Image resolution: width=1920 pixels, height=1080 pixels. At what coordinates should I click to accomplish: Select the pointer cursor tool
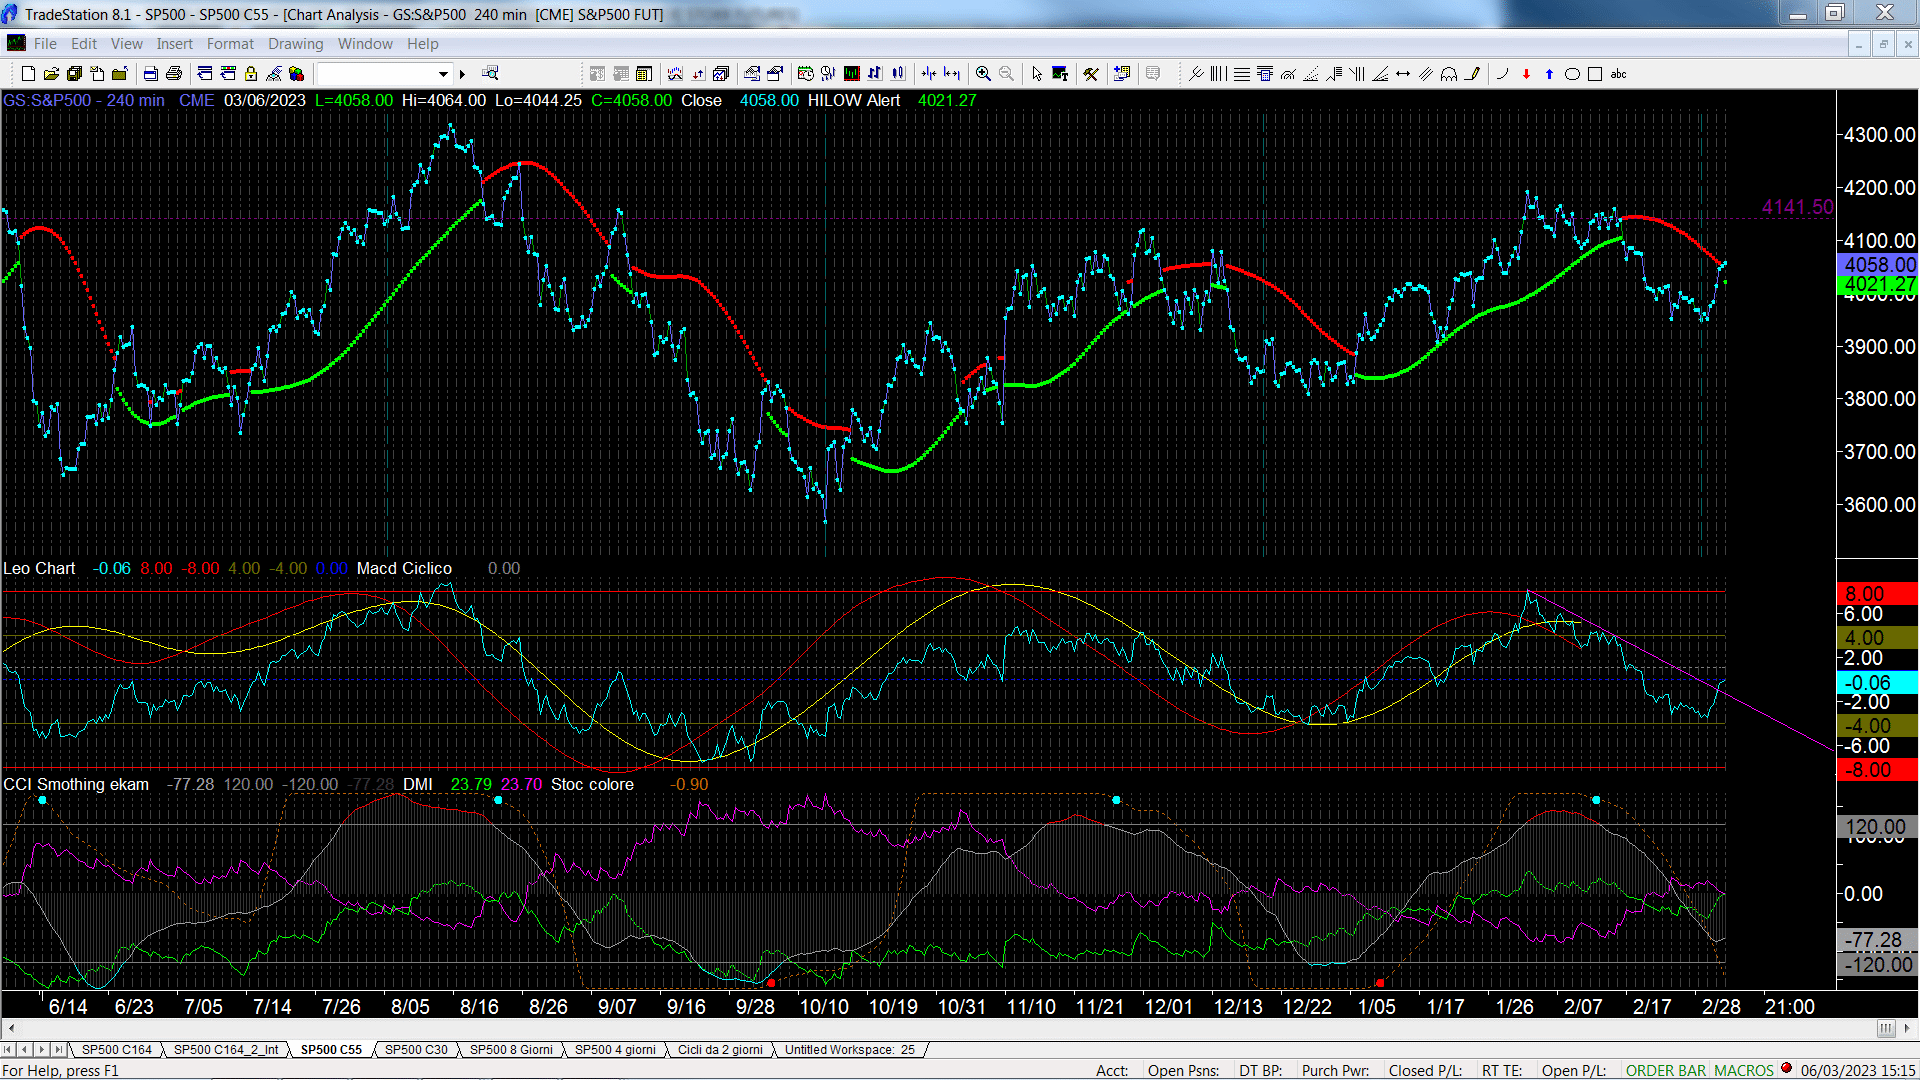[x=1037, y=73]
